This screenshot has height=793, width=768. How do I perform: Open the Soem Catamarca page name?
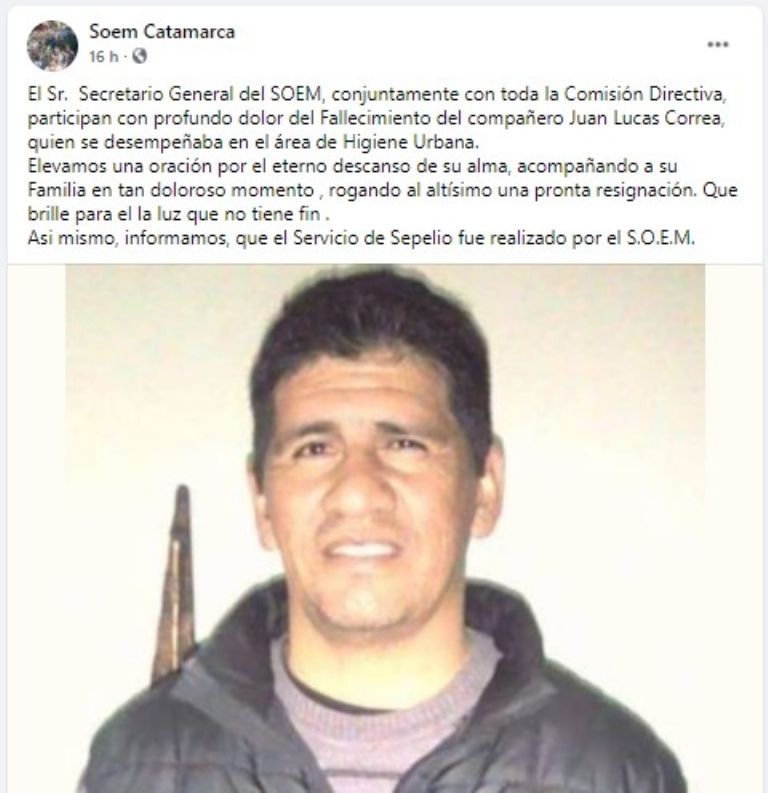[x=162, y=32]
